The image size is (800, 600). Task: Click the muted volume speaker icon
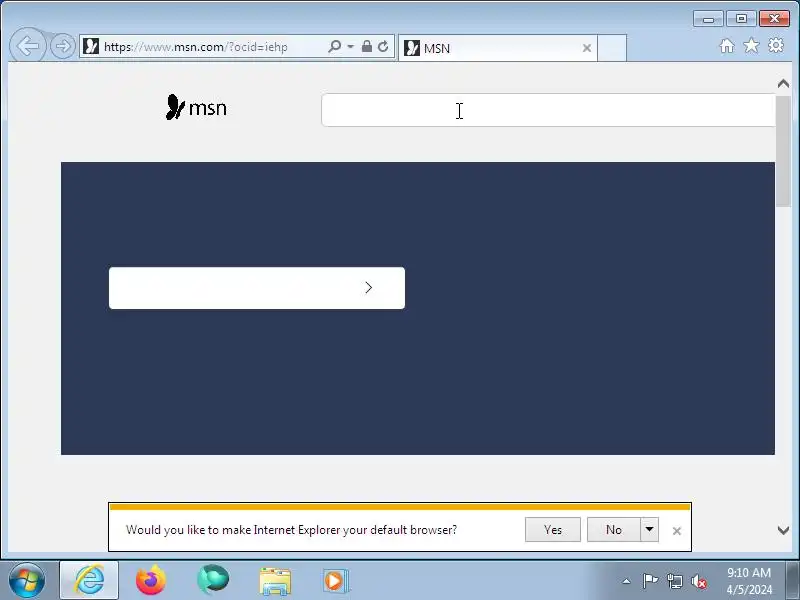pyautogui.click(x=699, y=581)
